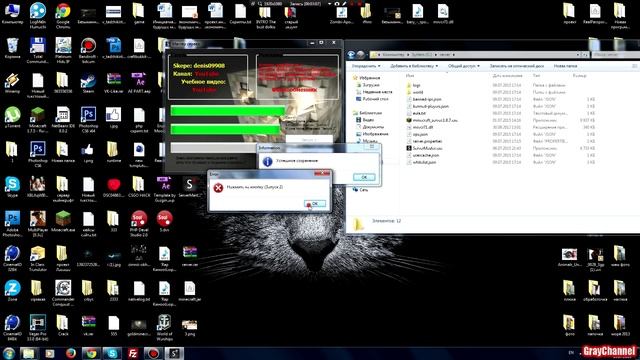Click the Explorer back navigation arrow
The height and width of the screenshot is (360, 640).
point(351,54)
